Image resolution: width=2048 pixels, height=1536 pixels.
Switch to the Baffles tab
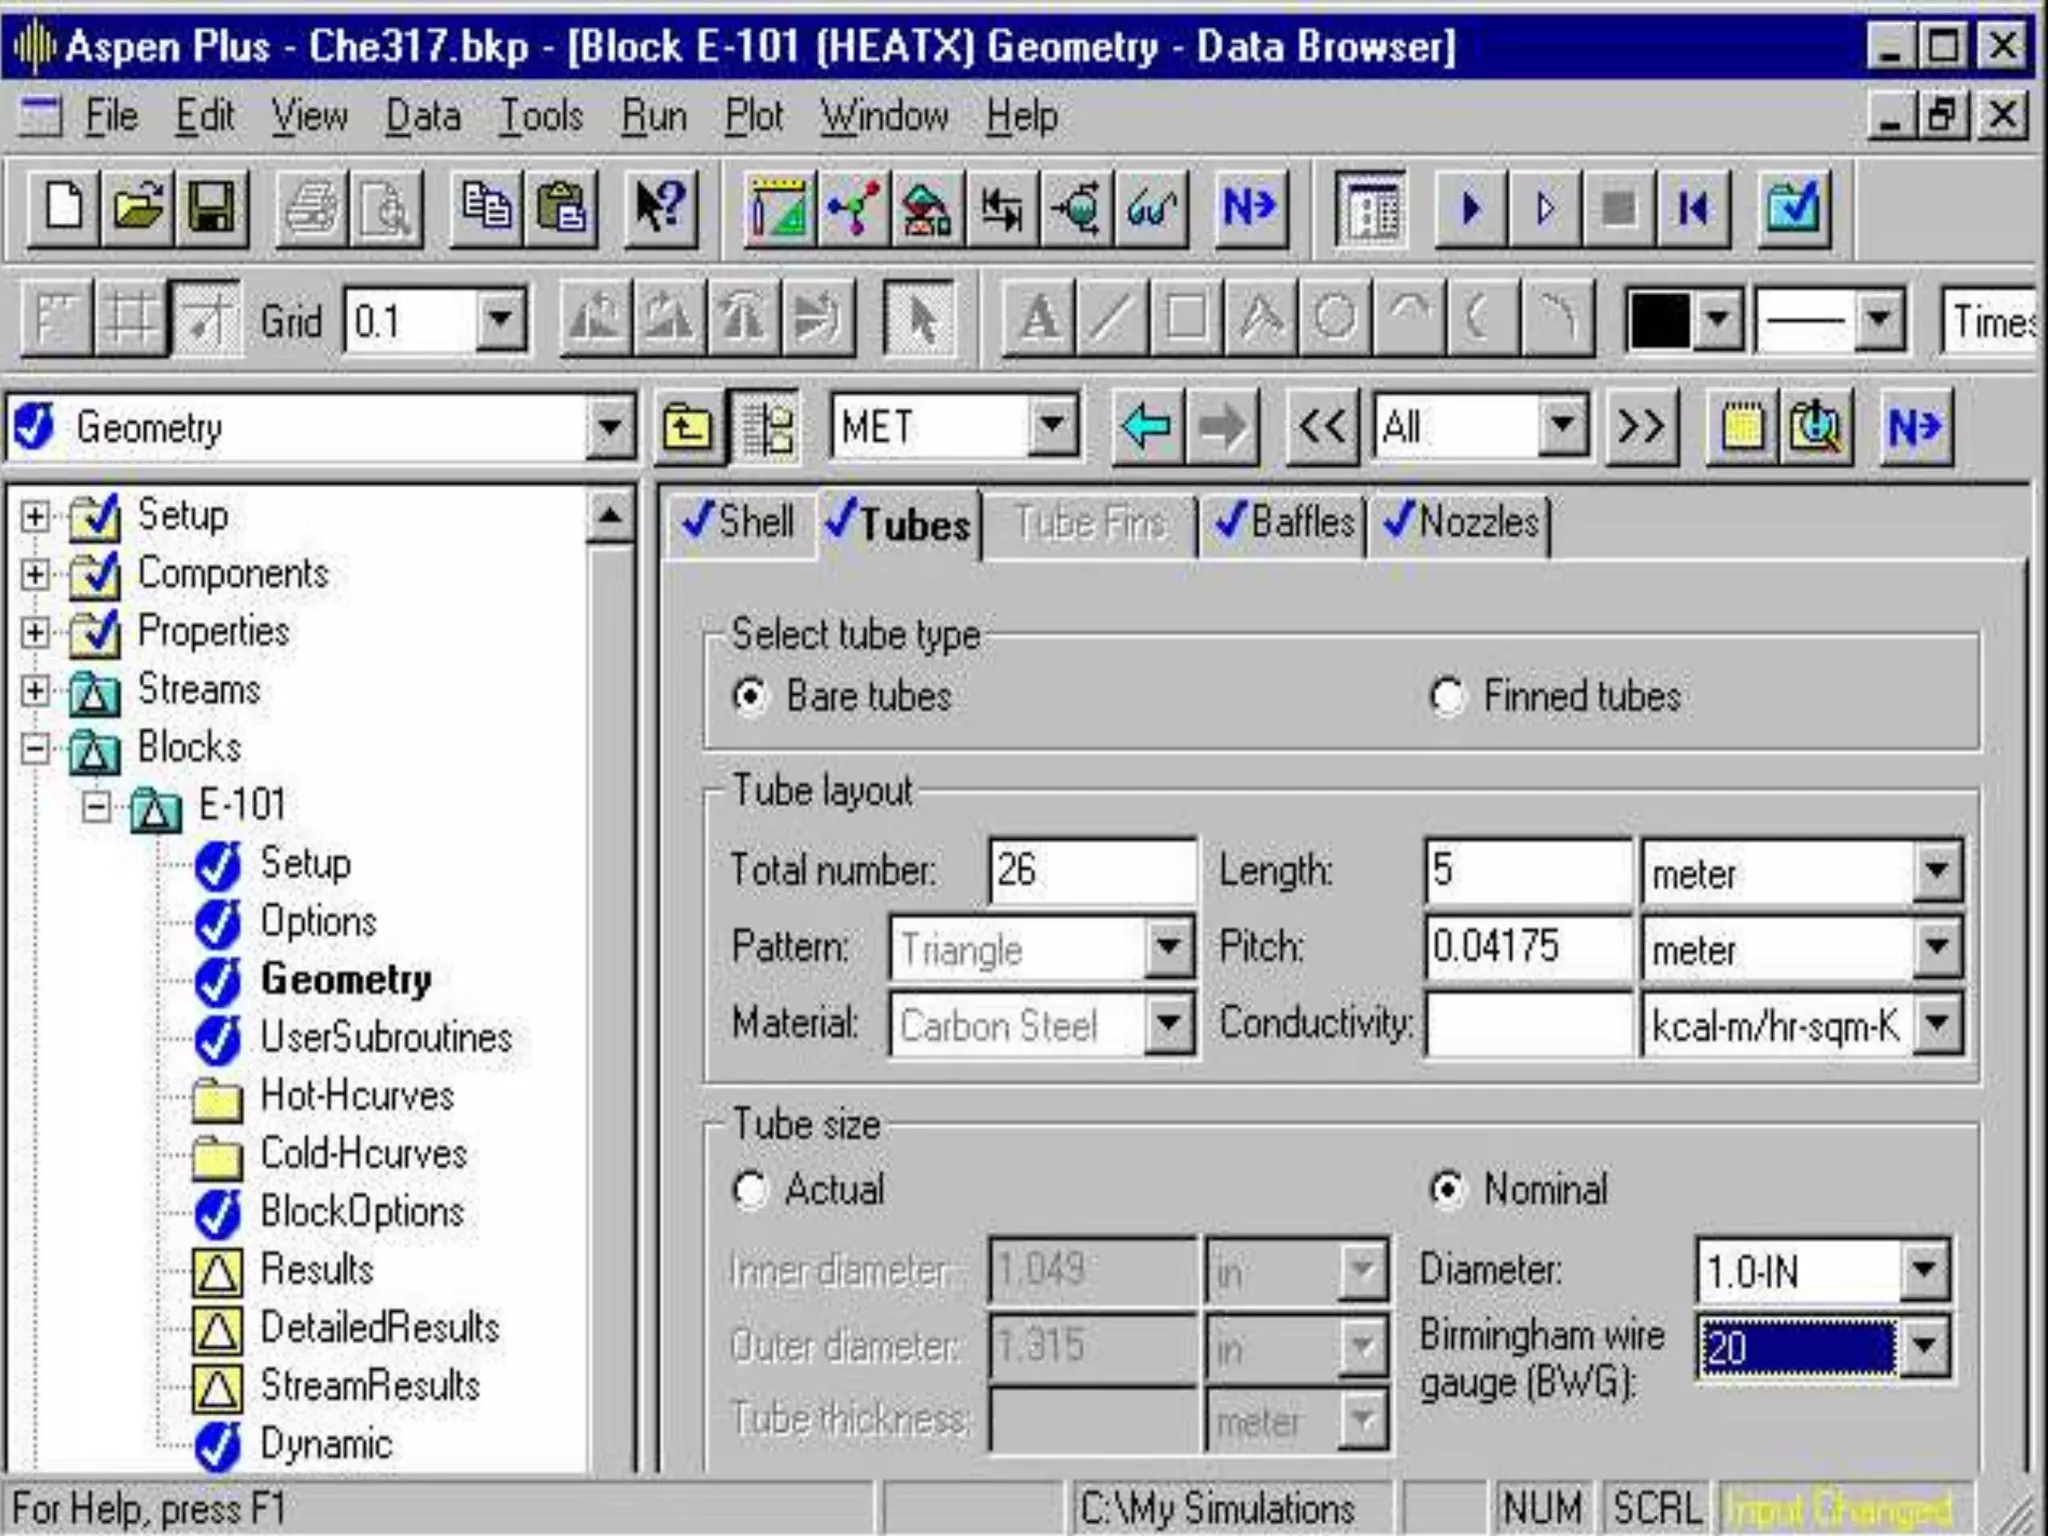1285,522
